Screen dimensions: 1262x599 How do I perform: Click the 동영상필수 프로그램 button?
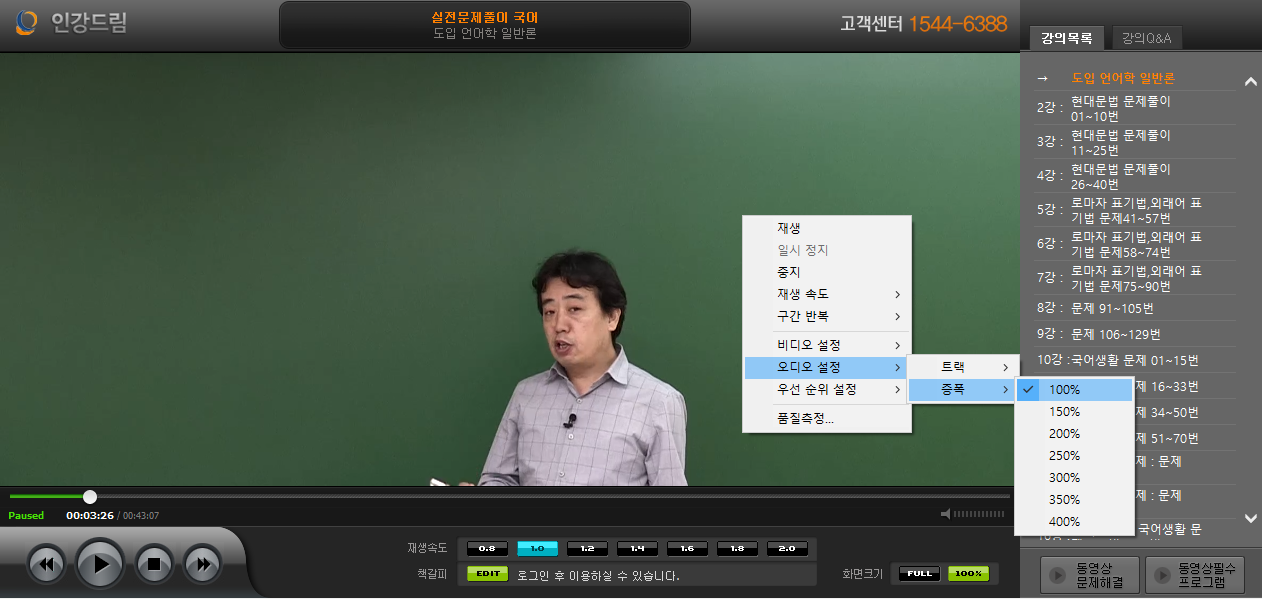point(1195,575)
